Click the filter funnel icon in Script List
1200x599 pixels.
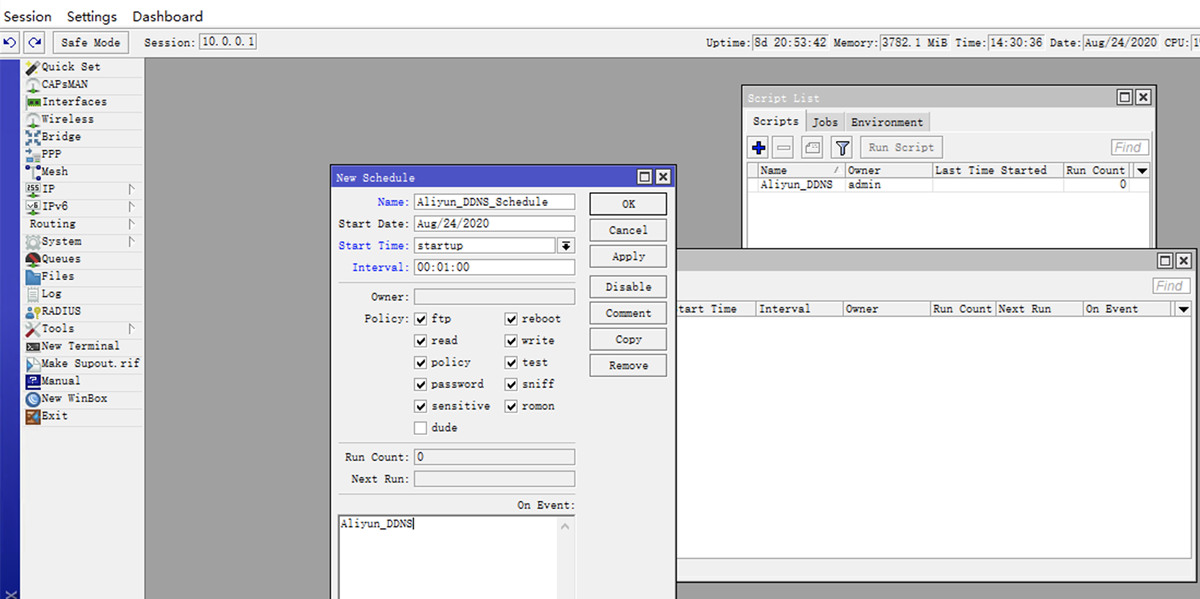[842, 148]
